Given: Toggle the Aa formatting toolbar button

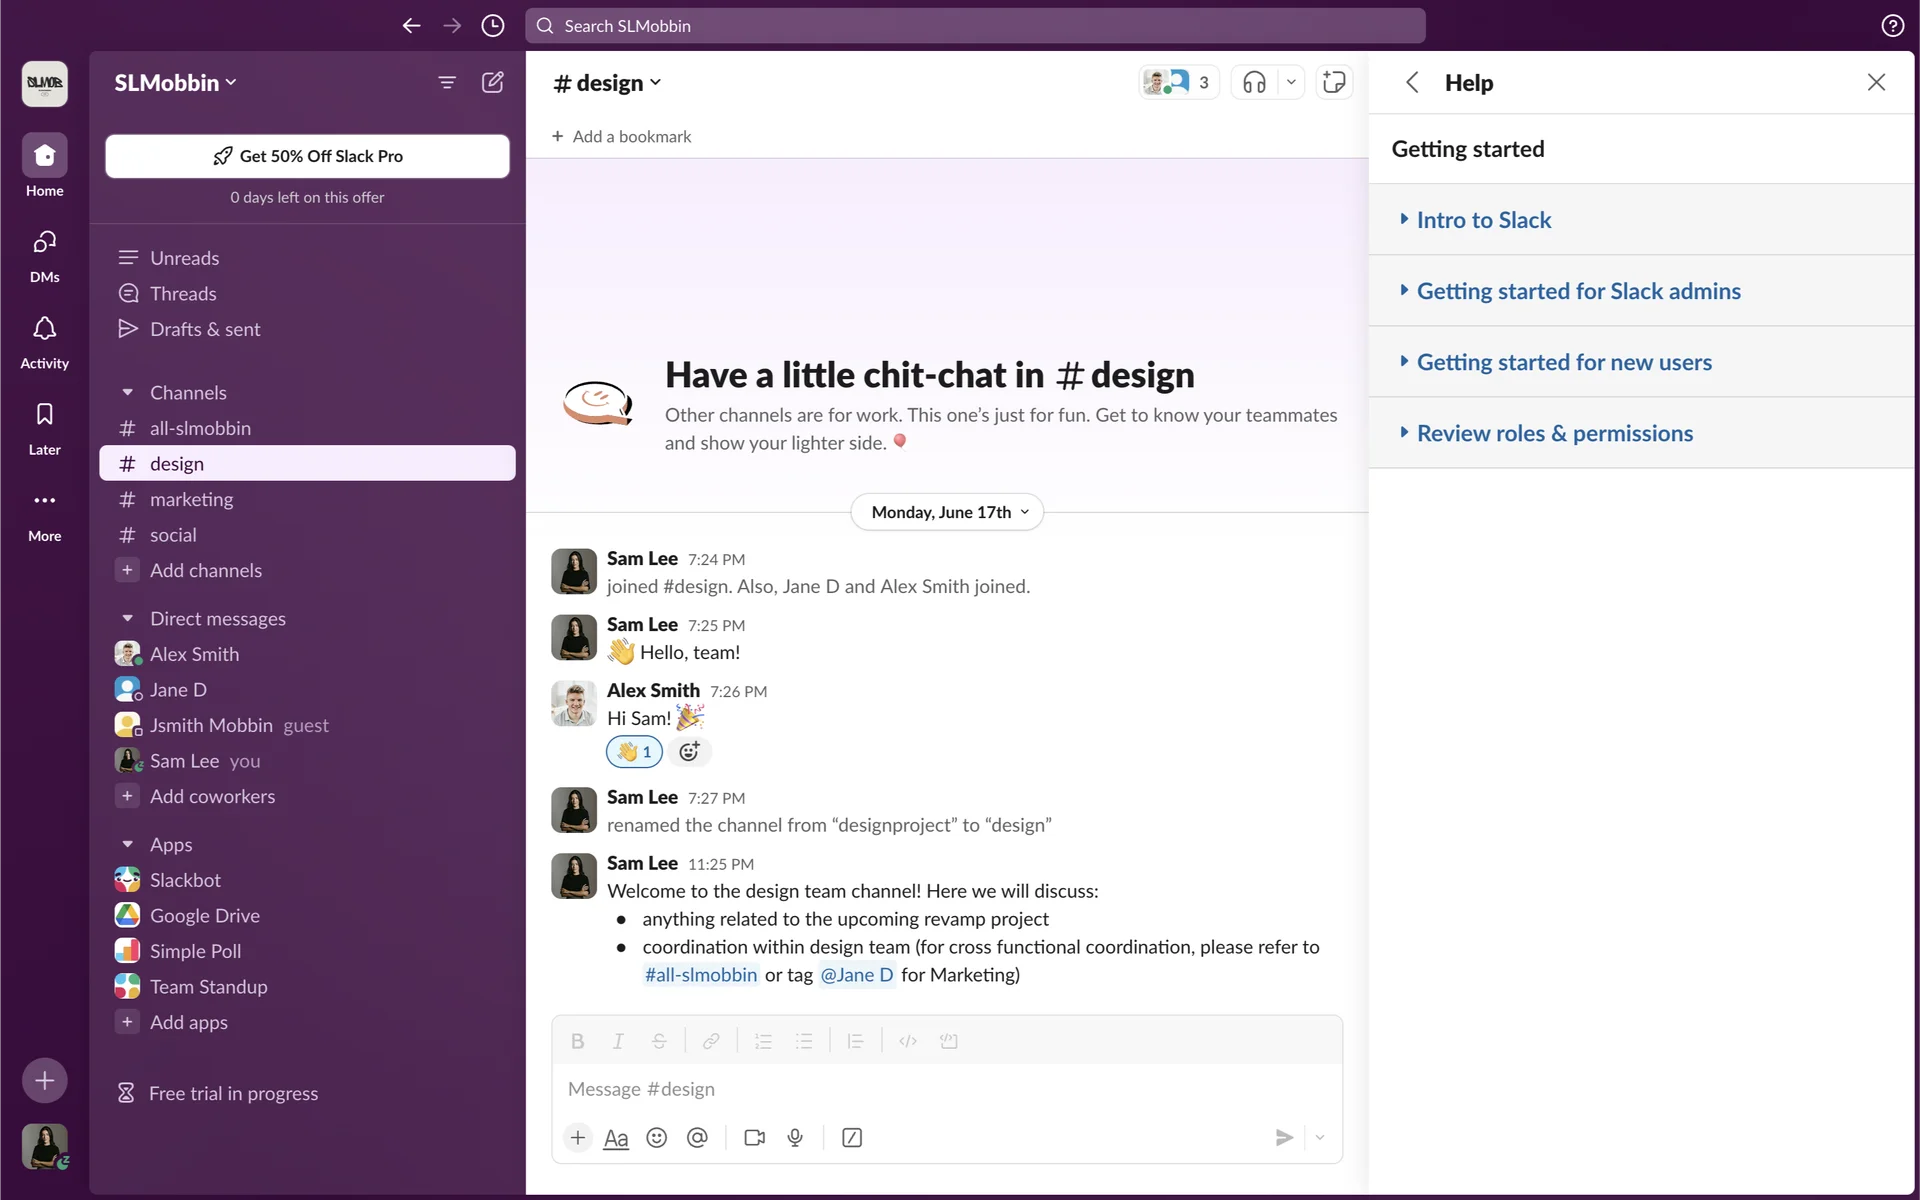Looking at the screenshot, I should tap(616, 1138).
